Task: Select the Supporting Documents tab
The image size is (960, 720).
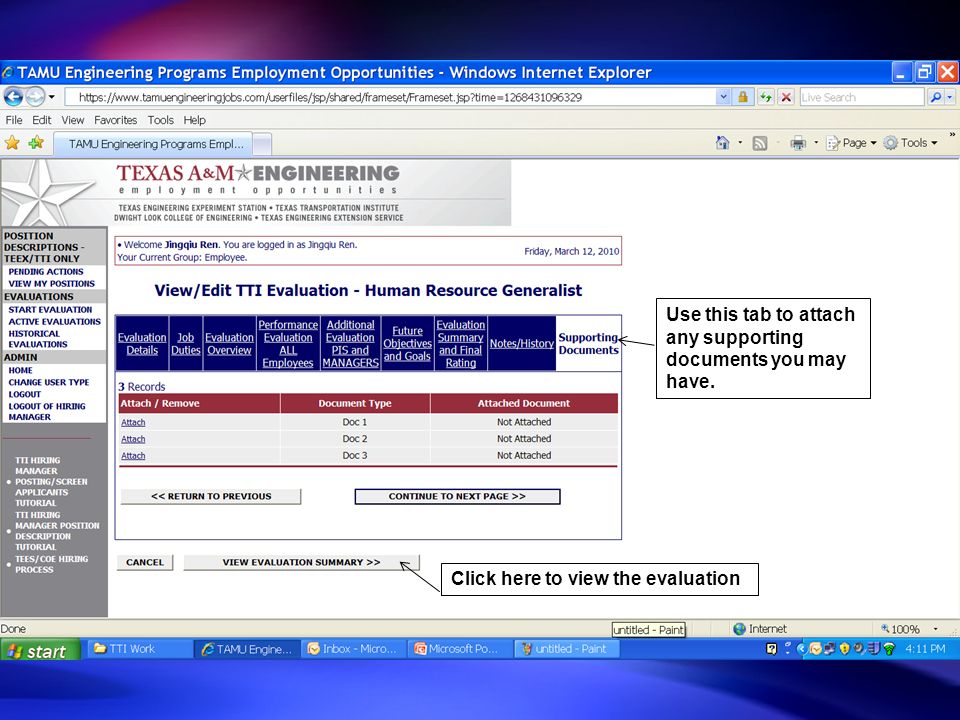Action: pos(588,343)
